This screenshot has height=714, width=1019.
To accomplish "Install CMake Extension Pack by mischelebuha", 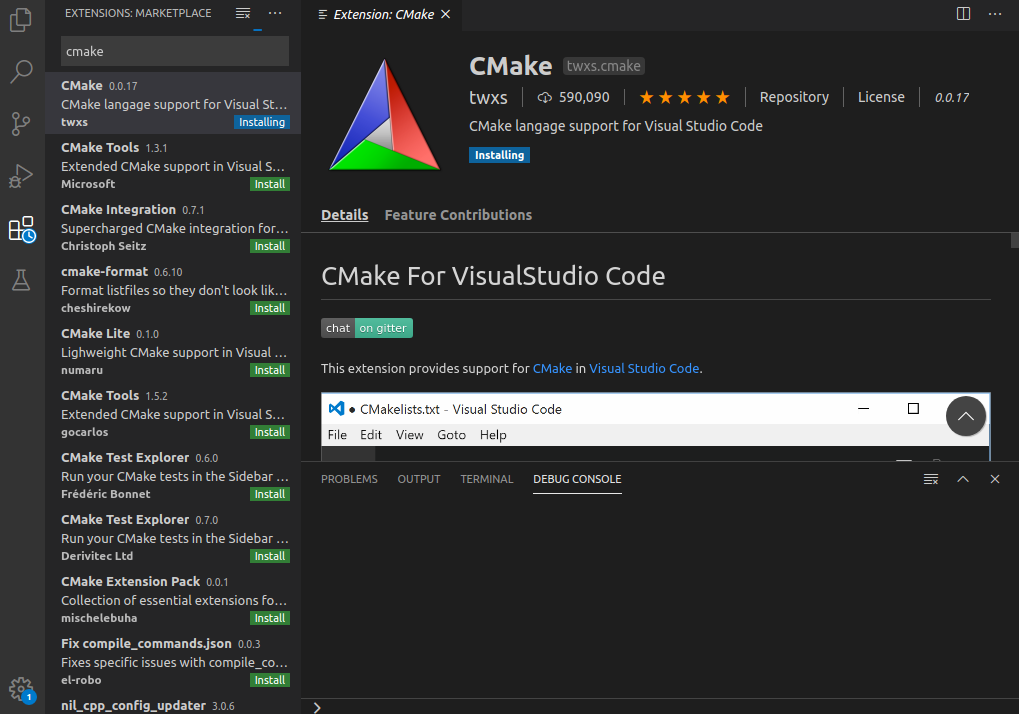I will tap(270, 618).
